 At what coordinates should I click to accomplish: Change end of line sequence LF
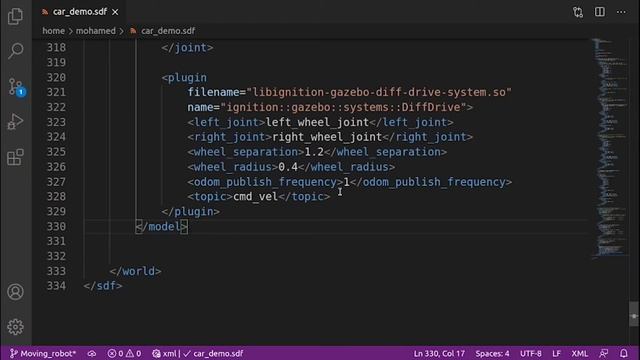[556, 353]
